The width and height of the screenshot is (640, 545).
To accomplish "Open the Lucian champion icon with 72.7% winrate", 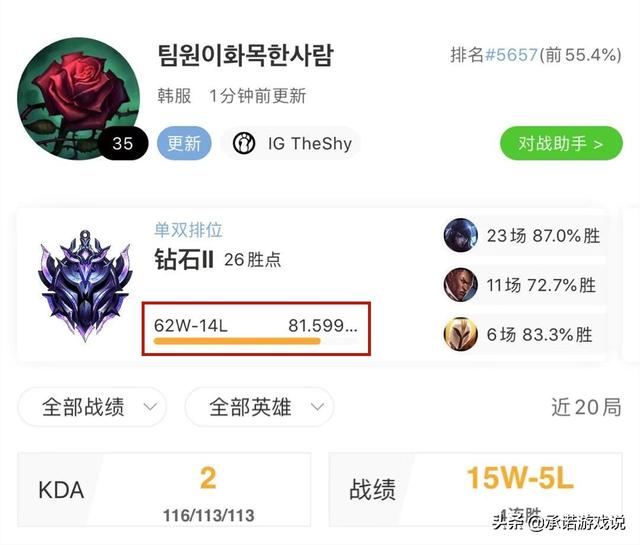I will (460, 285).
